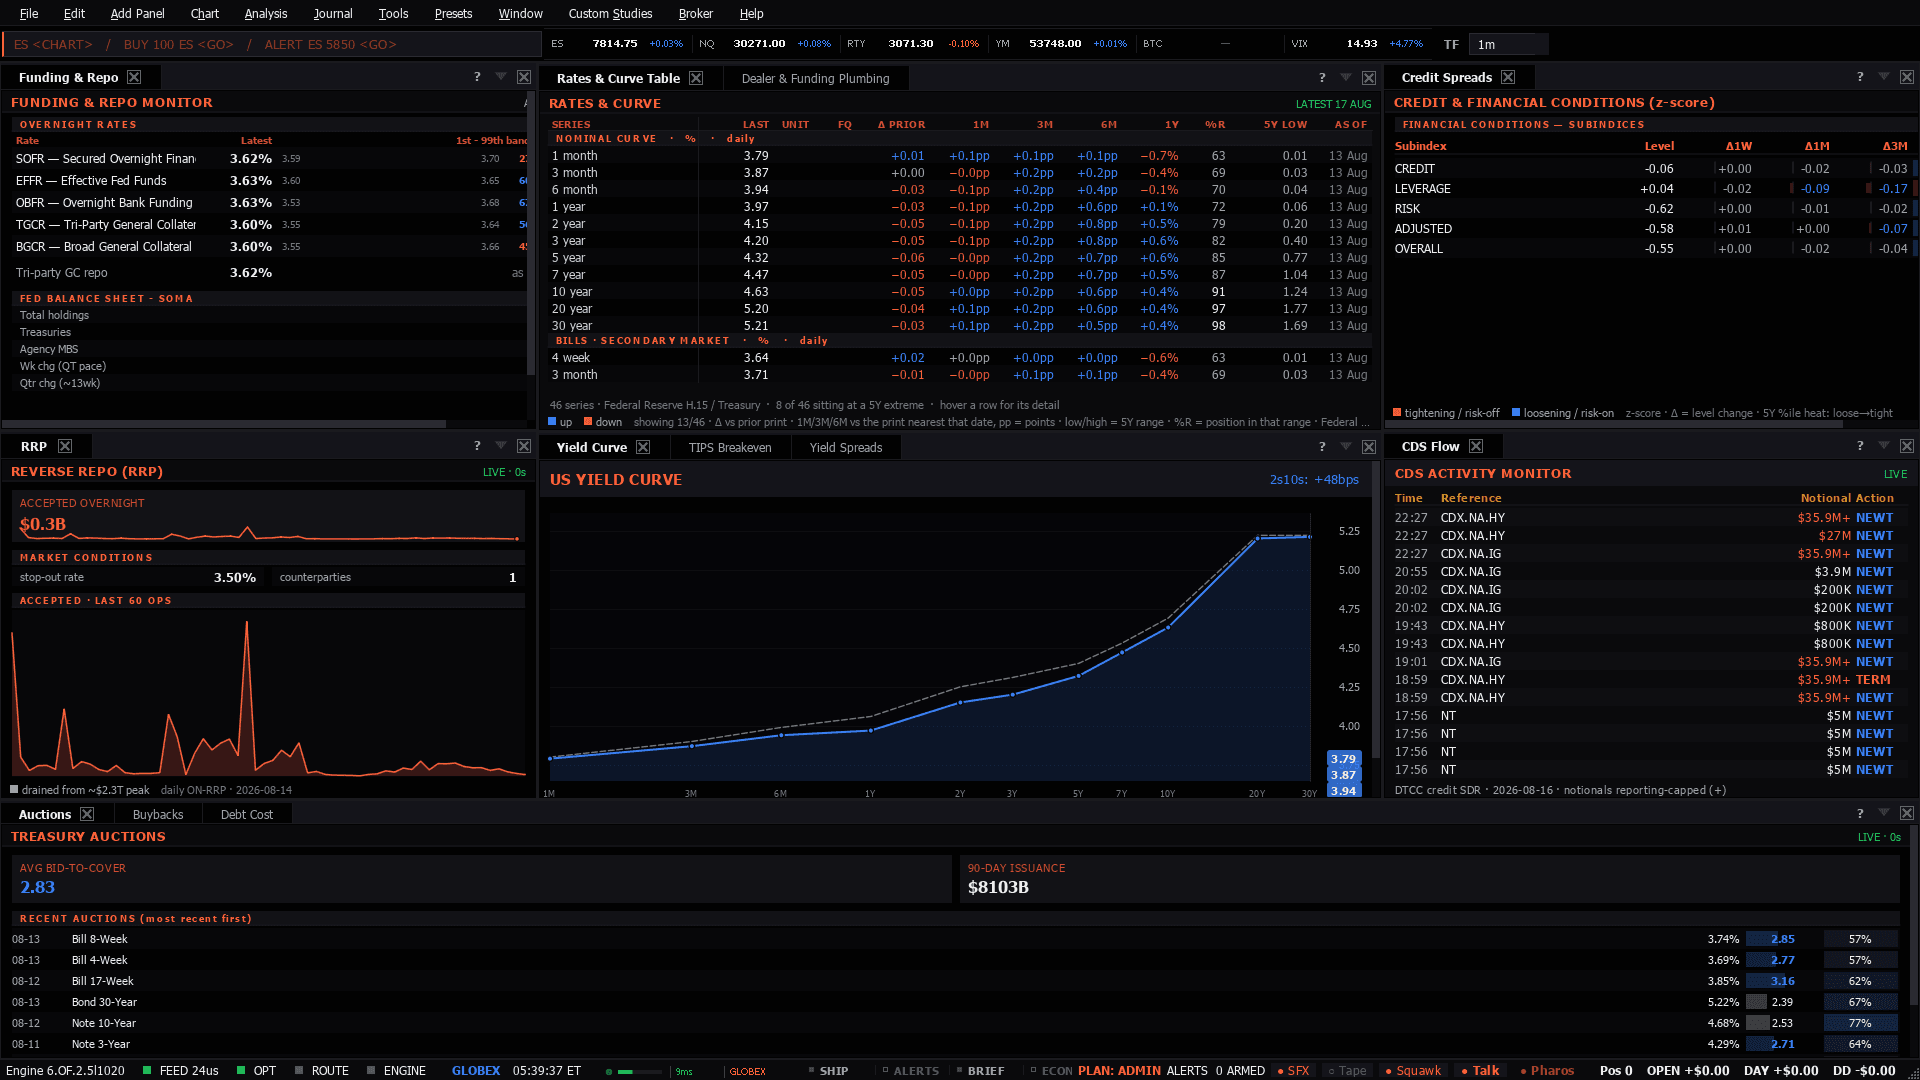Viewport: 1920px width, 1080px height.
Task: Click the 'ALERT ES 5850 <GO>' command shortcut
Action: pyautogui.click(x=330, y=44)
